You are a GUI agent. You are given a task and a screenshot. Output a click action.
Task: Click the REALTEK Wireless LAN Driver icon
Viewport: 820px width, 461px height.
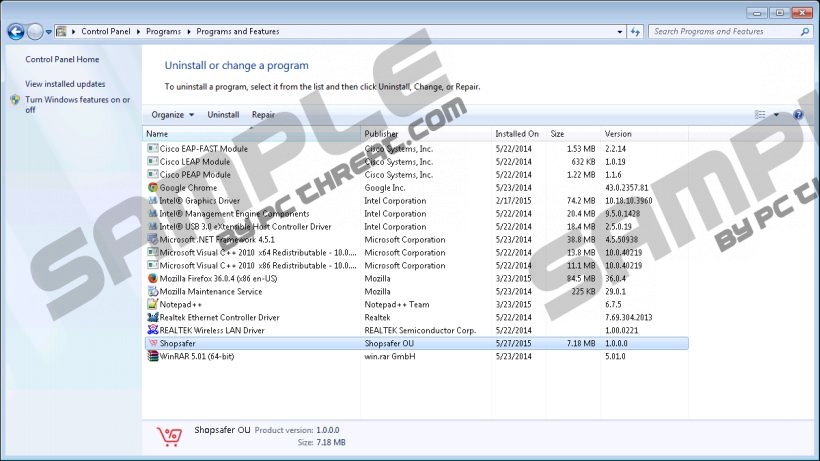152,330
